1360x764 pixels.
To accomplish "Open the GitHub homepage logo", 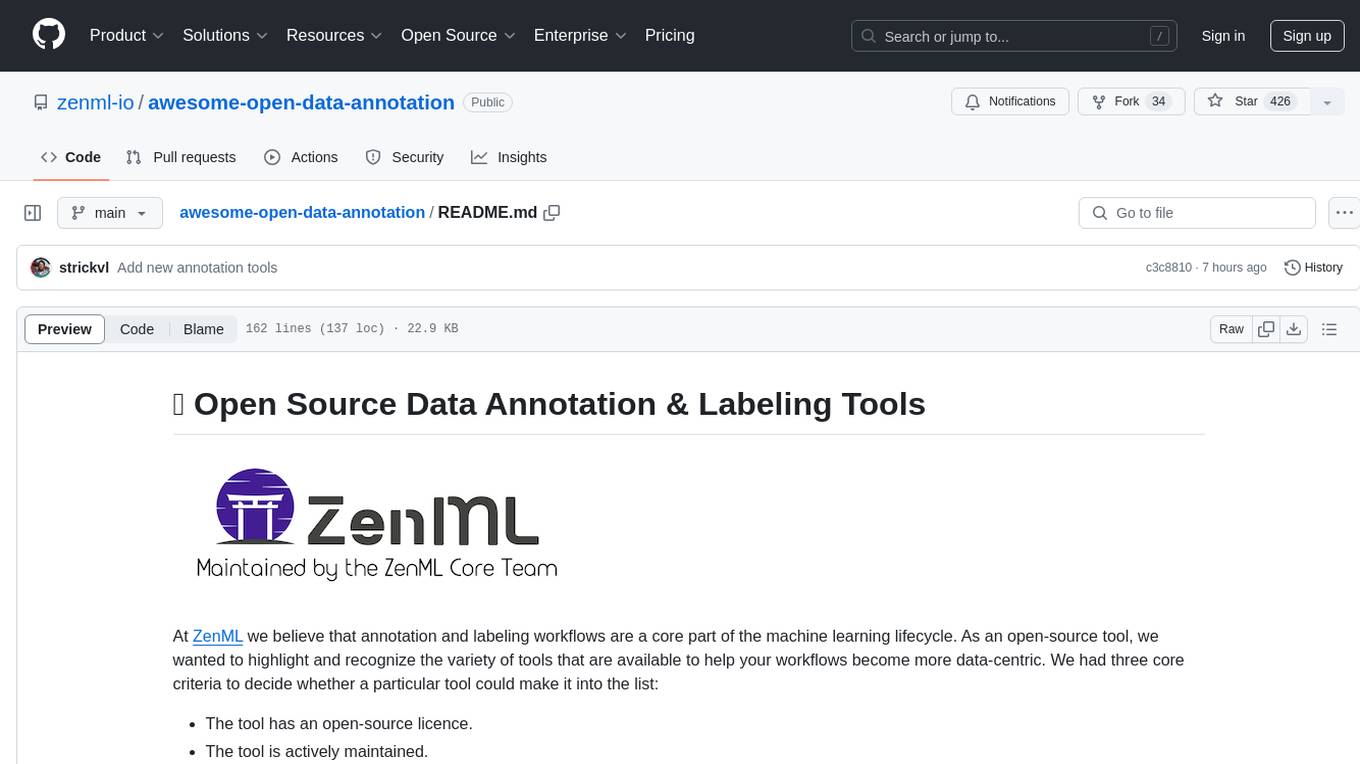I will 49,35.
